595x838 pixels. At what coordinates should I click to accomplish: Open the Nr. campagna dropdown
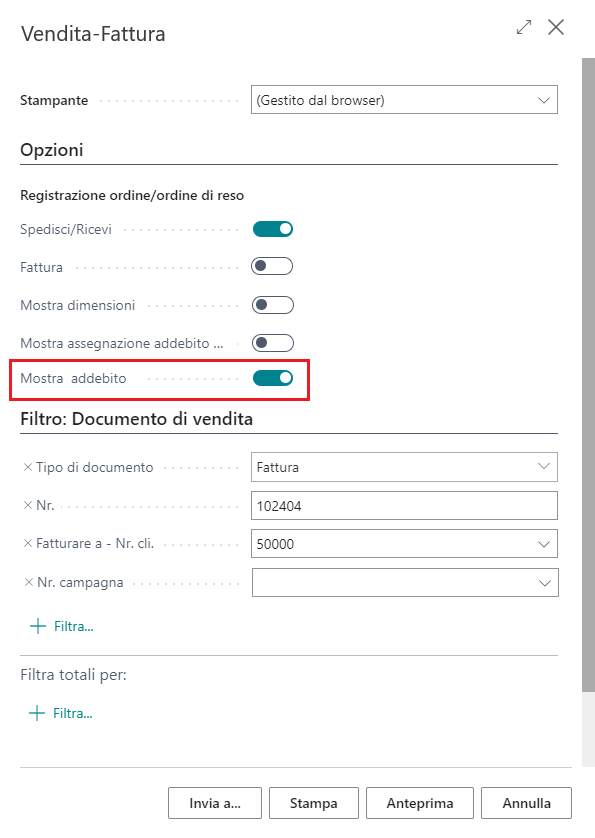click(542, 582)
